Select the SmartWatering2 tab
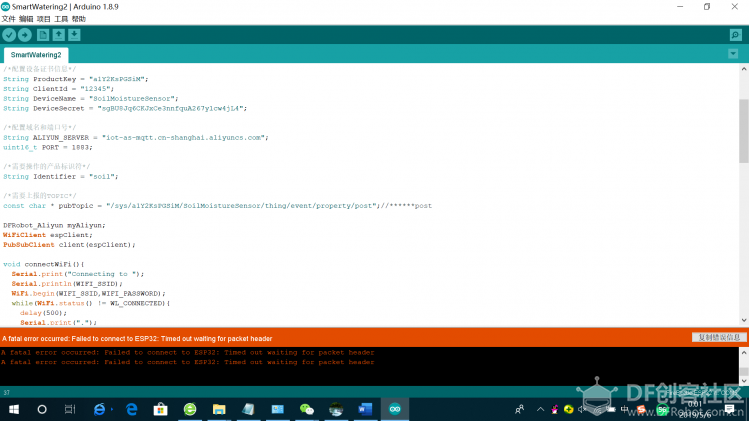The height and width of the screenshot is (421, 749). [36, 55]
